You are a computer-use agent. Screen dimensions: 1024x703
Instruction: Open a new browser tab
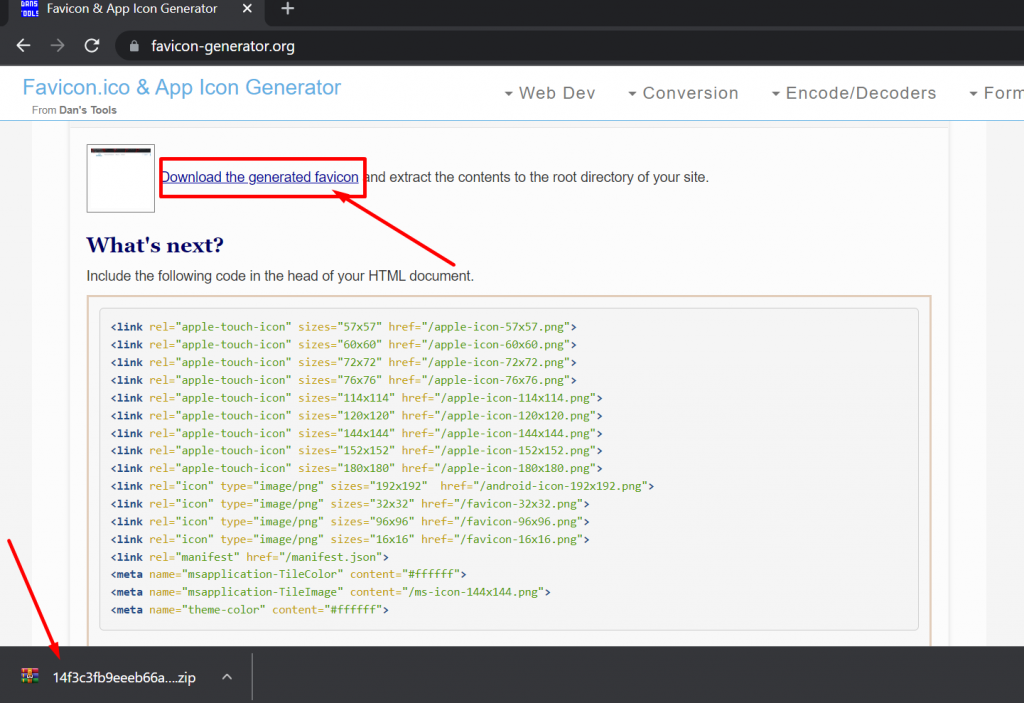pos(288,9)
